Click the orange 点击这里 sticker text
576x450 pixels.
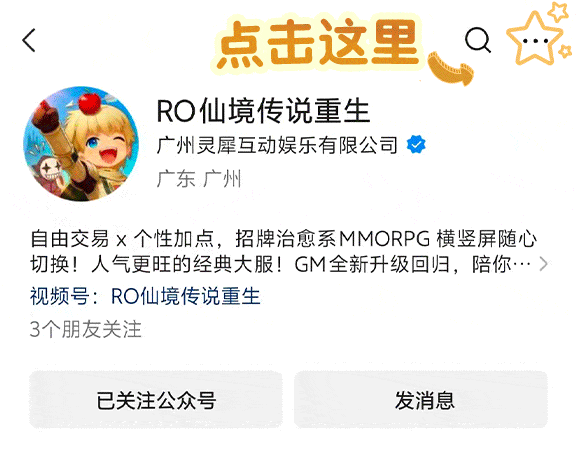coord(318,44)
